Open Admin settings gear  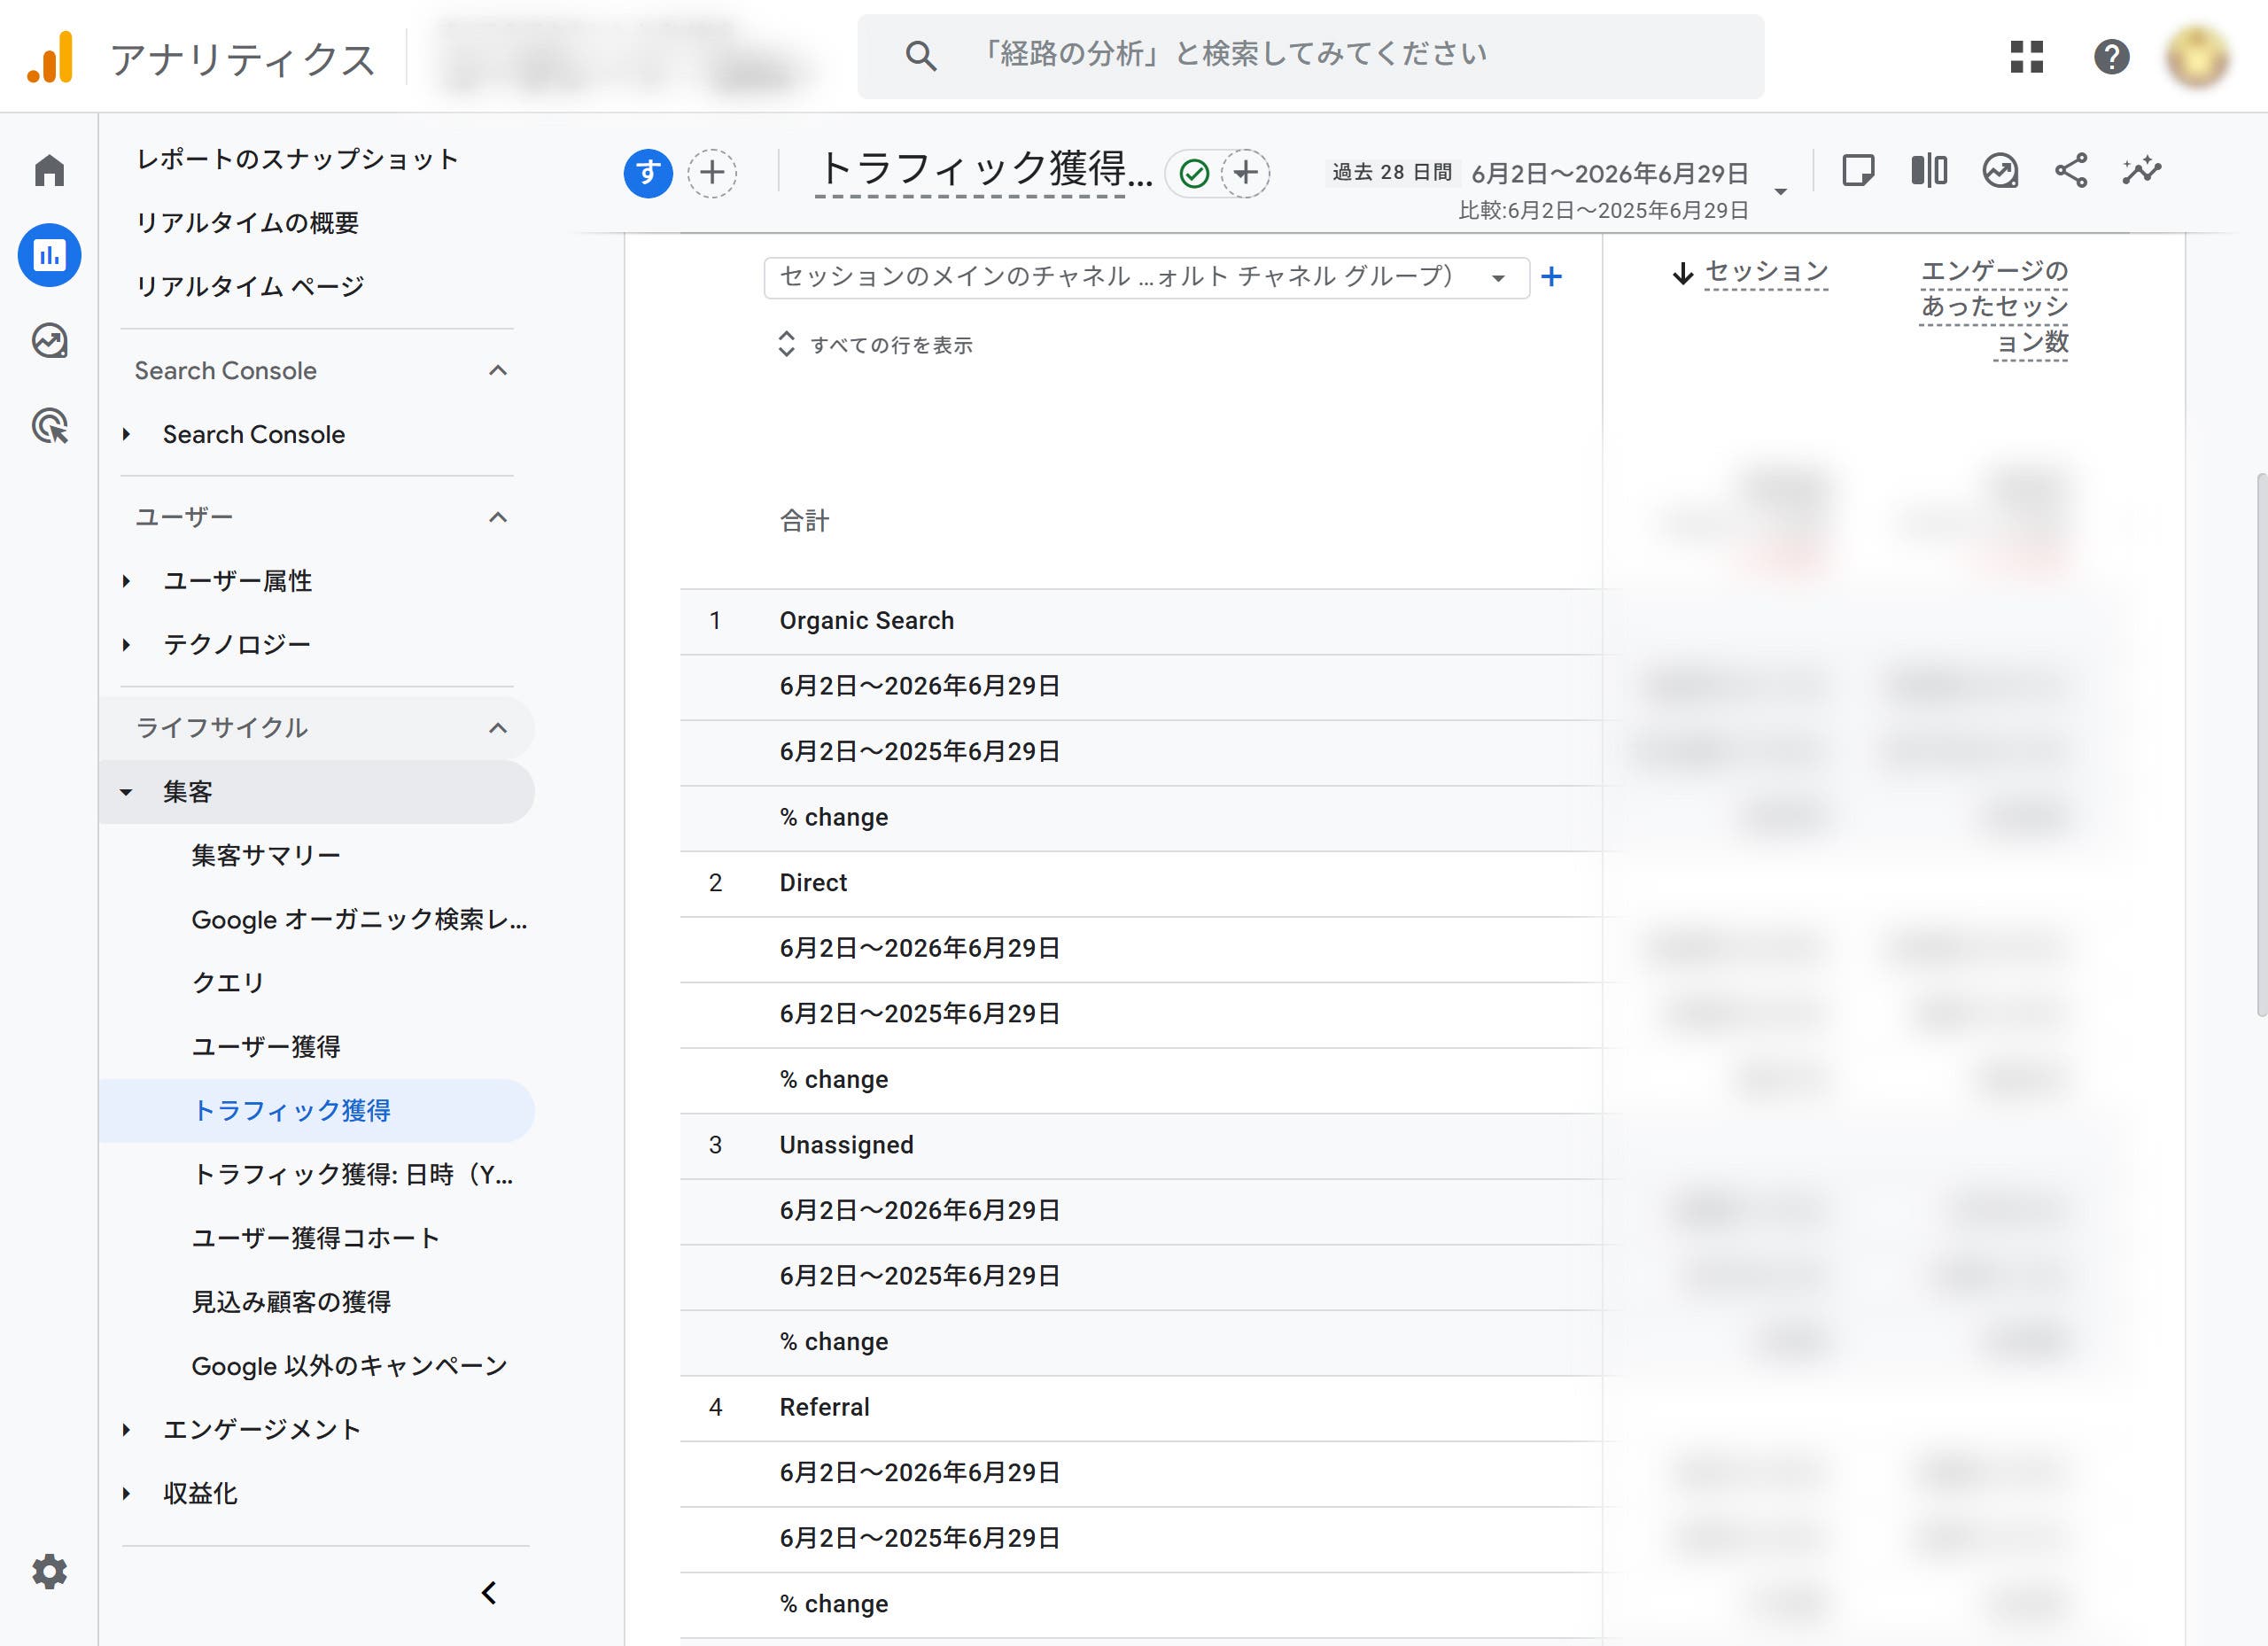49,1571
